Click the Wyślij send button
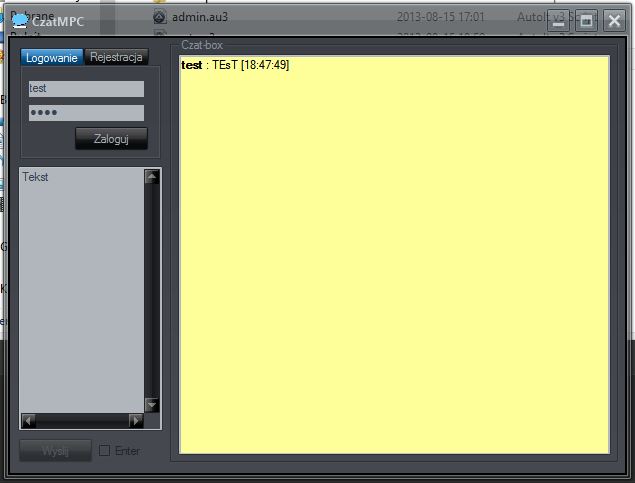635x483 pixels. 55,451
